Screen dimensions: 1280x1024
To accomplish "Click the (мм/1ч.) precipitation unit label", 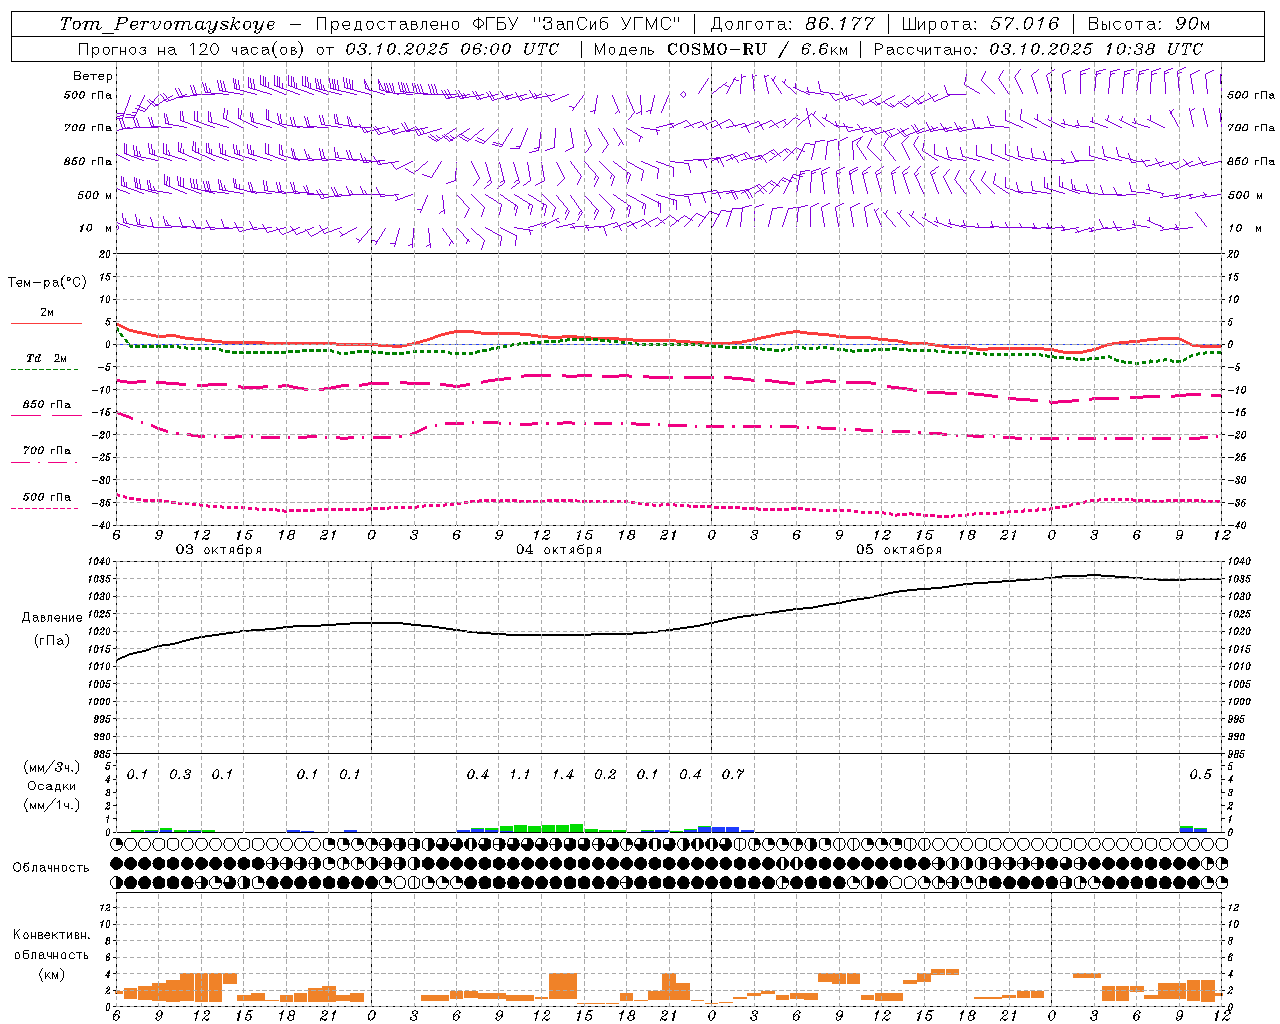I will (x=52, y=805).
